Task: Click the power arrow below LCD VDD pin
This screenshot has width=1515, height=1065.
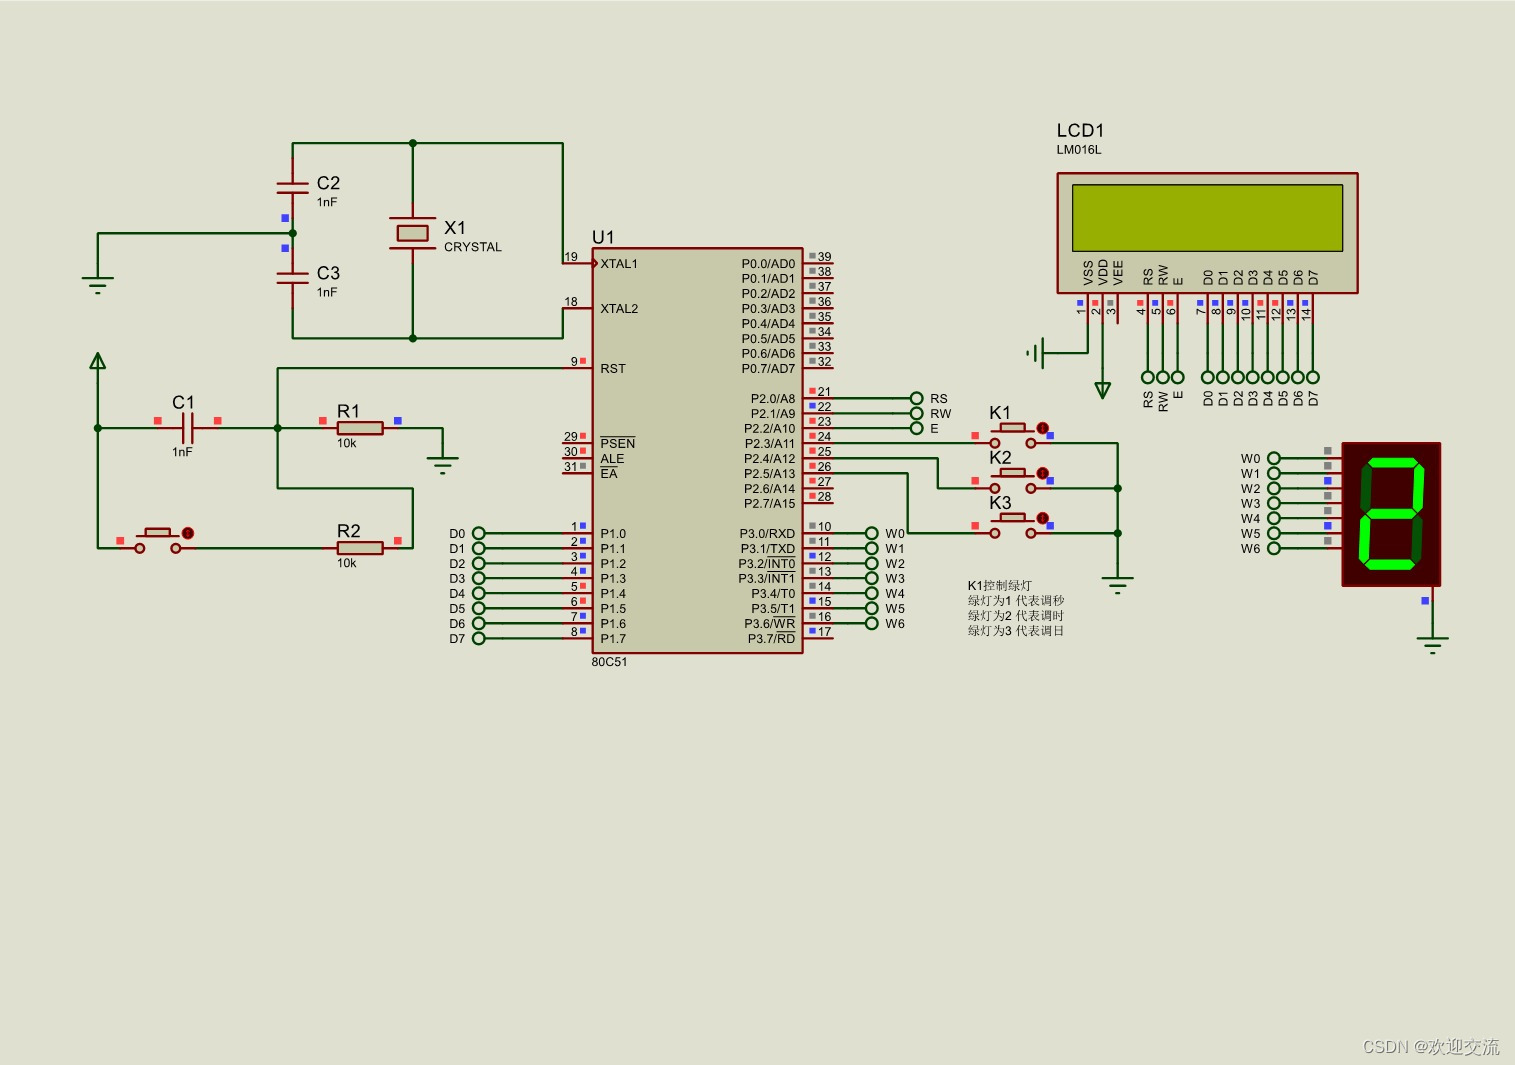Action: pos(1102,390)
